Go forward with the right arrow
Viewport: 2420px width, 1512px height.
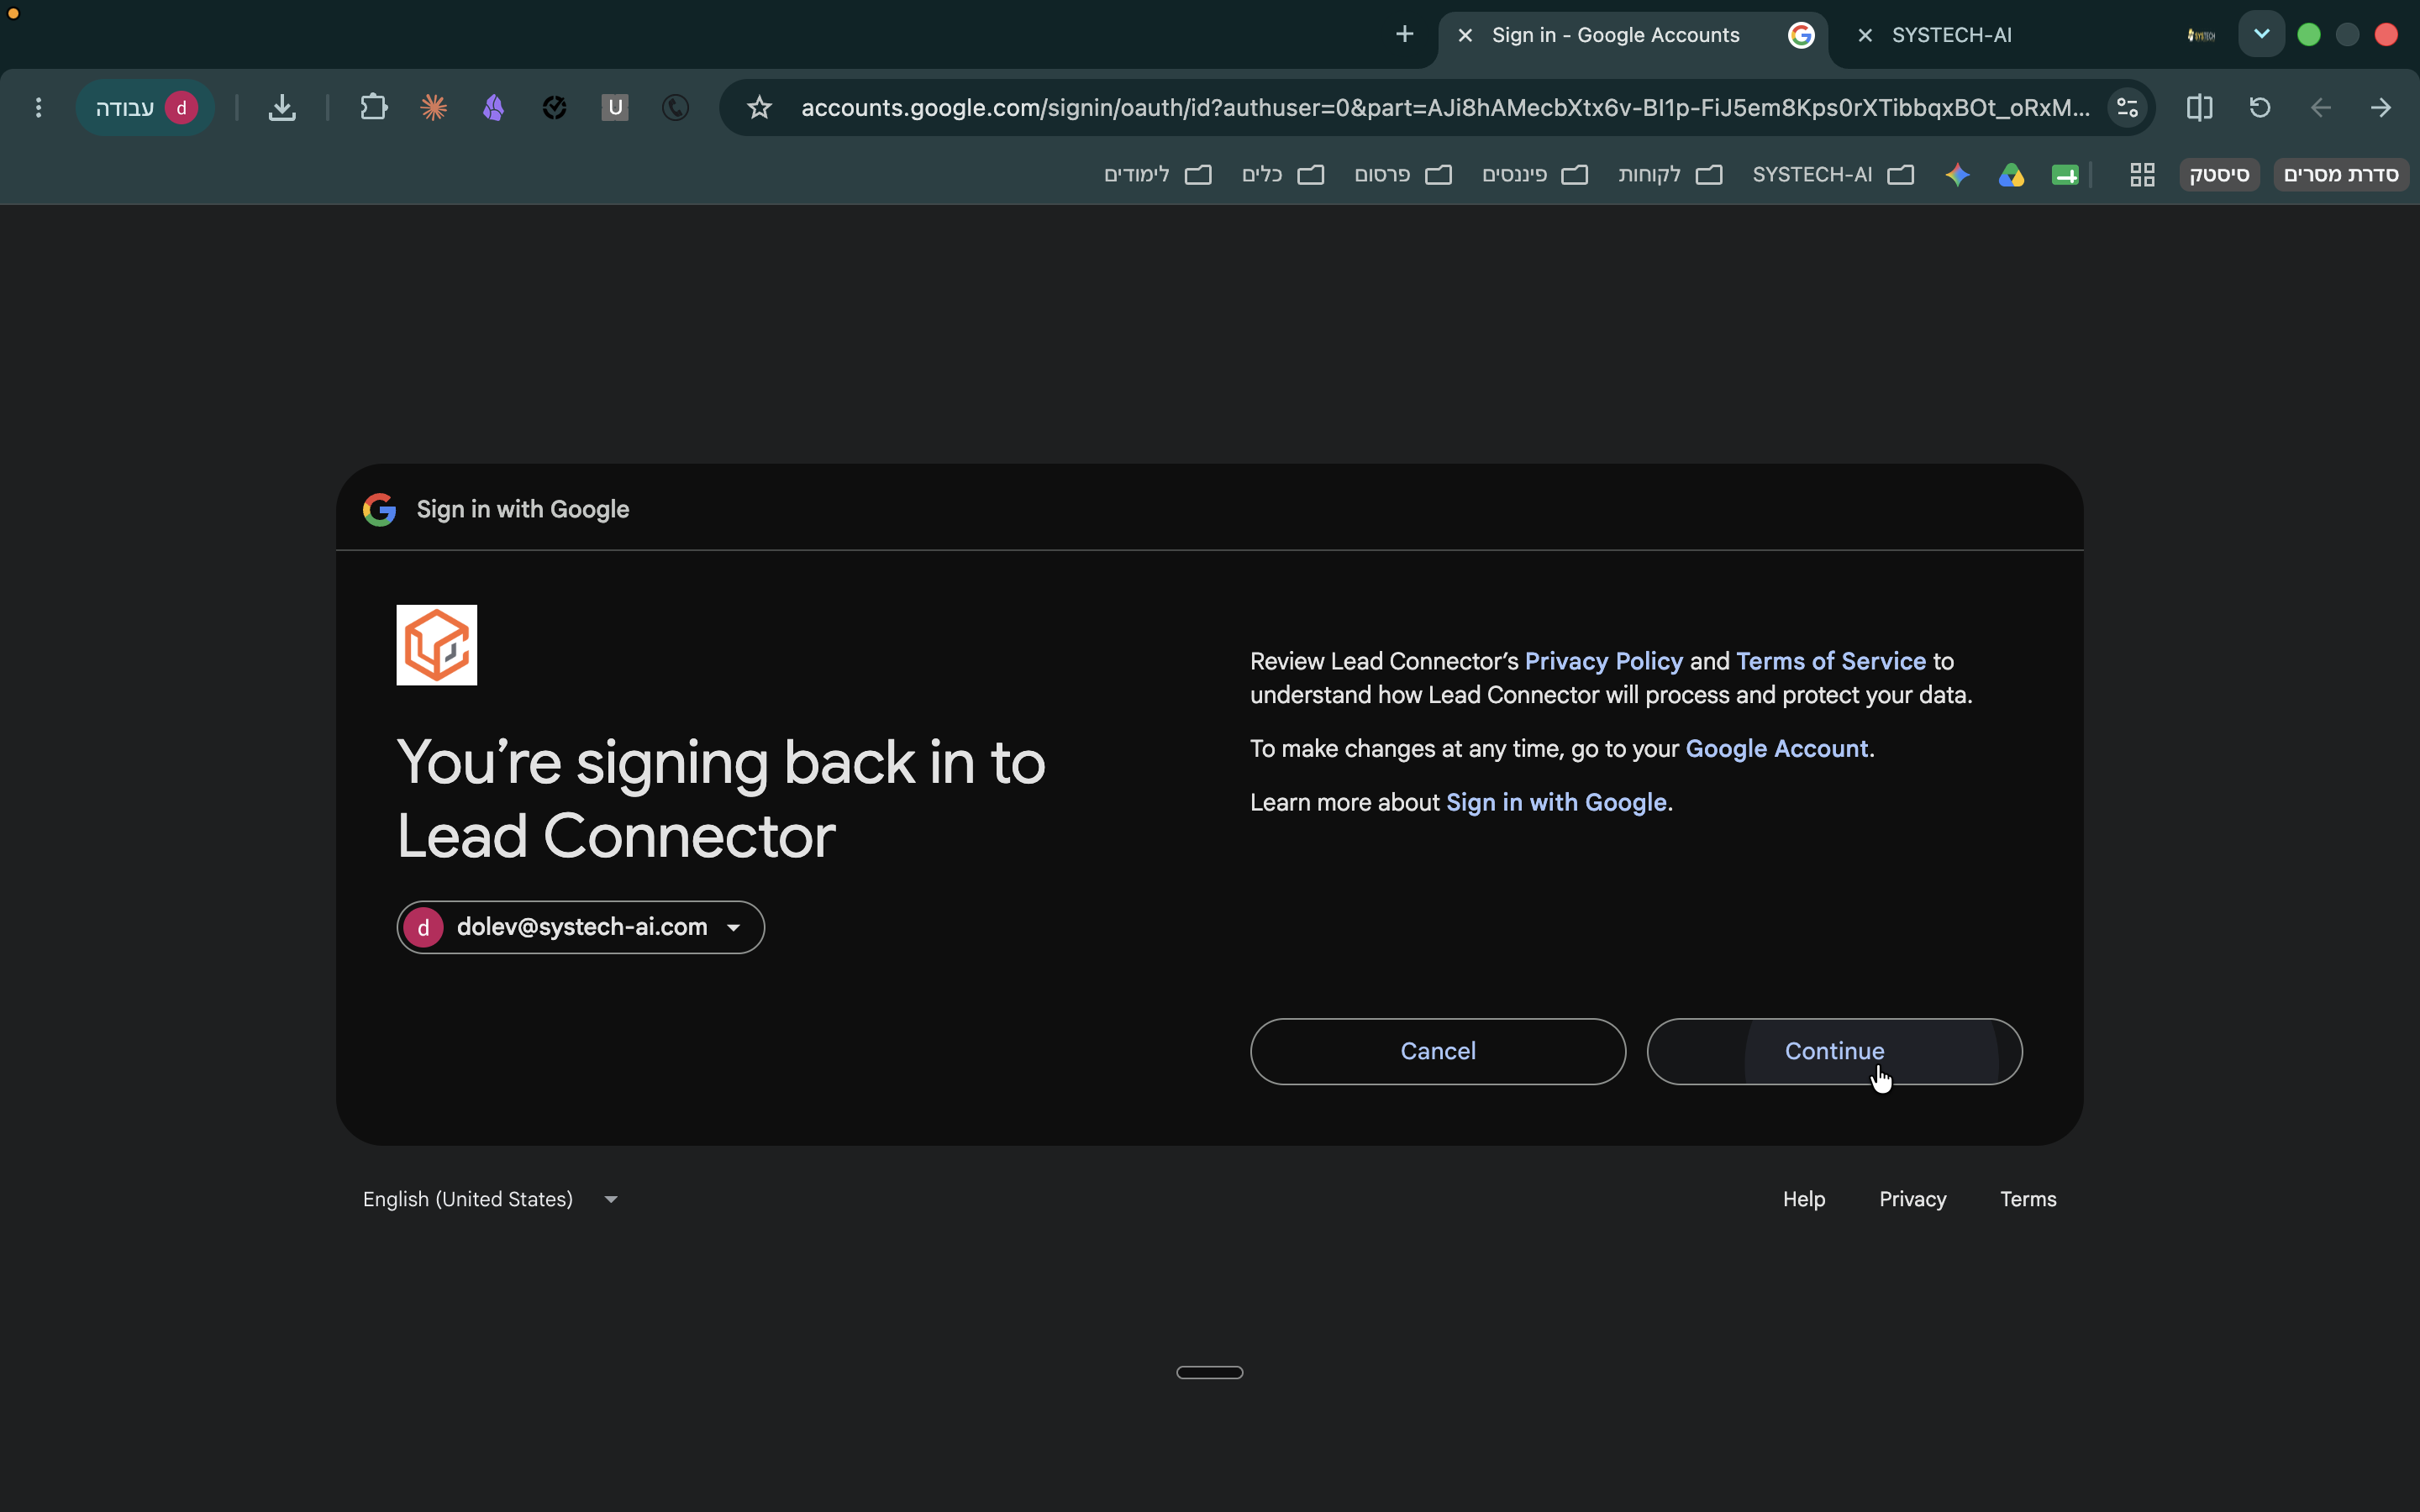pos(2381,107)
